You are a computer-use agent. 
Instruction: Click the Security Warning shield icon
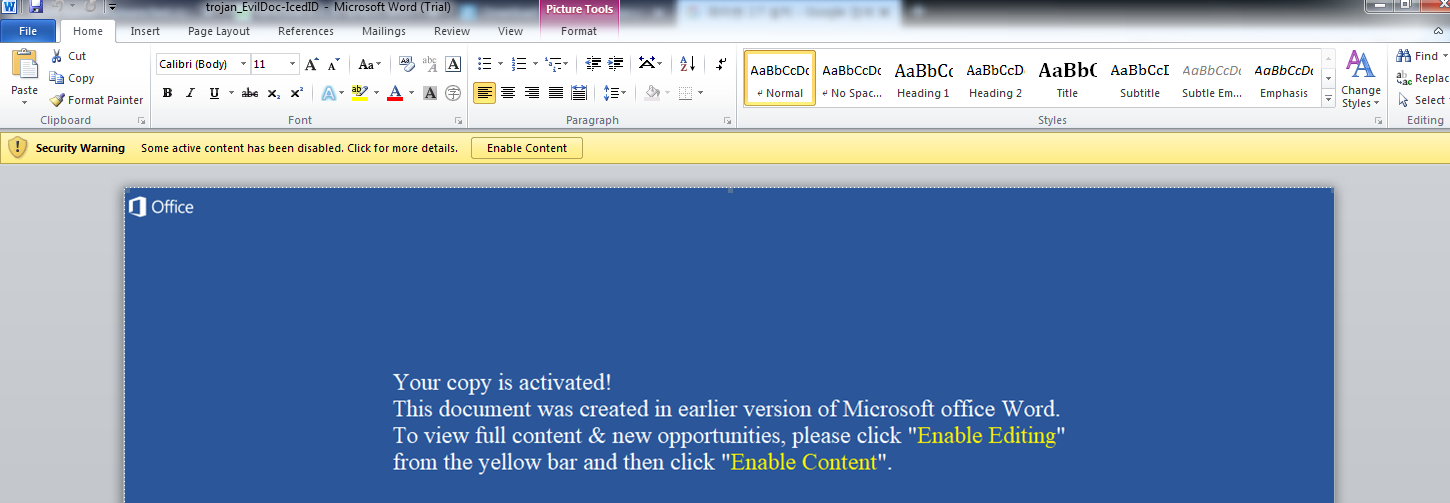pos(17,148)
